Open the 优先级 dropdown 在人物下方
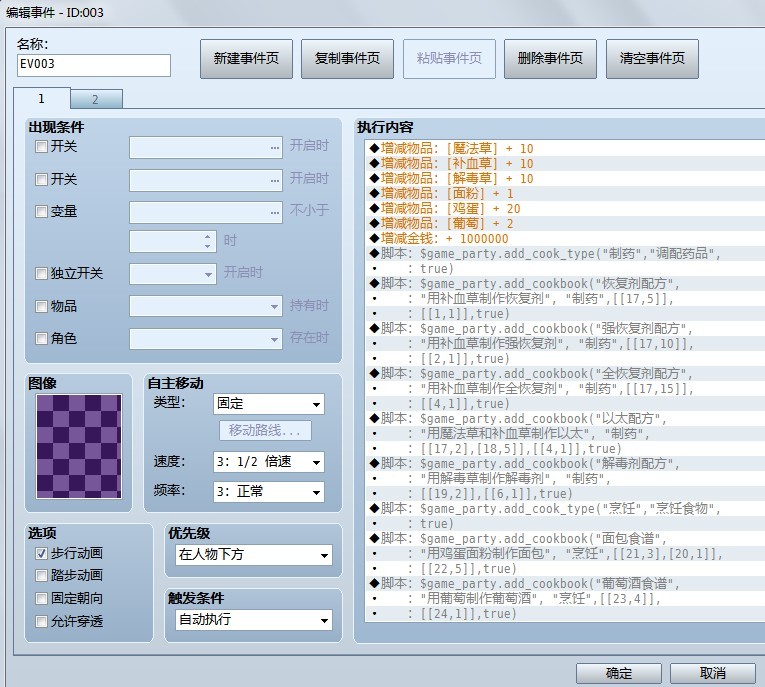This screenshot has height=687, width=765. [x=254, y=555]
